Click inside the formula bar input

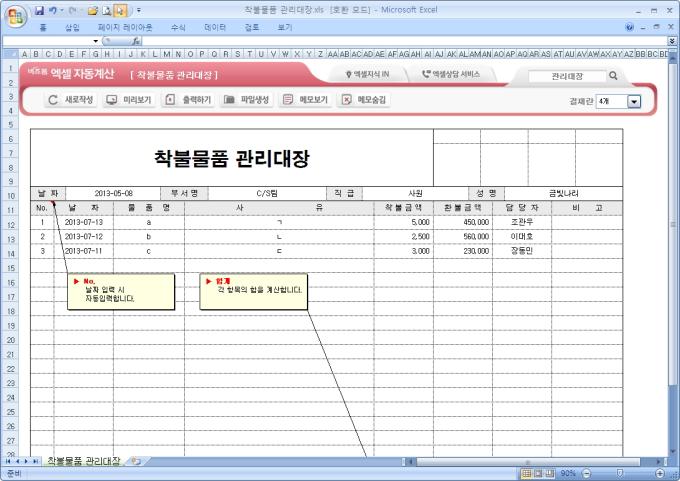(404, 41)
